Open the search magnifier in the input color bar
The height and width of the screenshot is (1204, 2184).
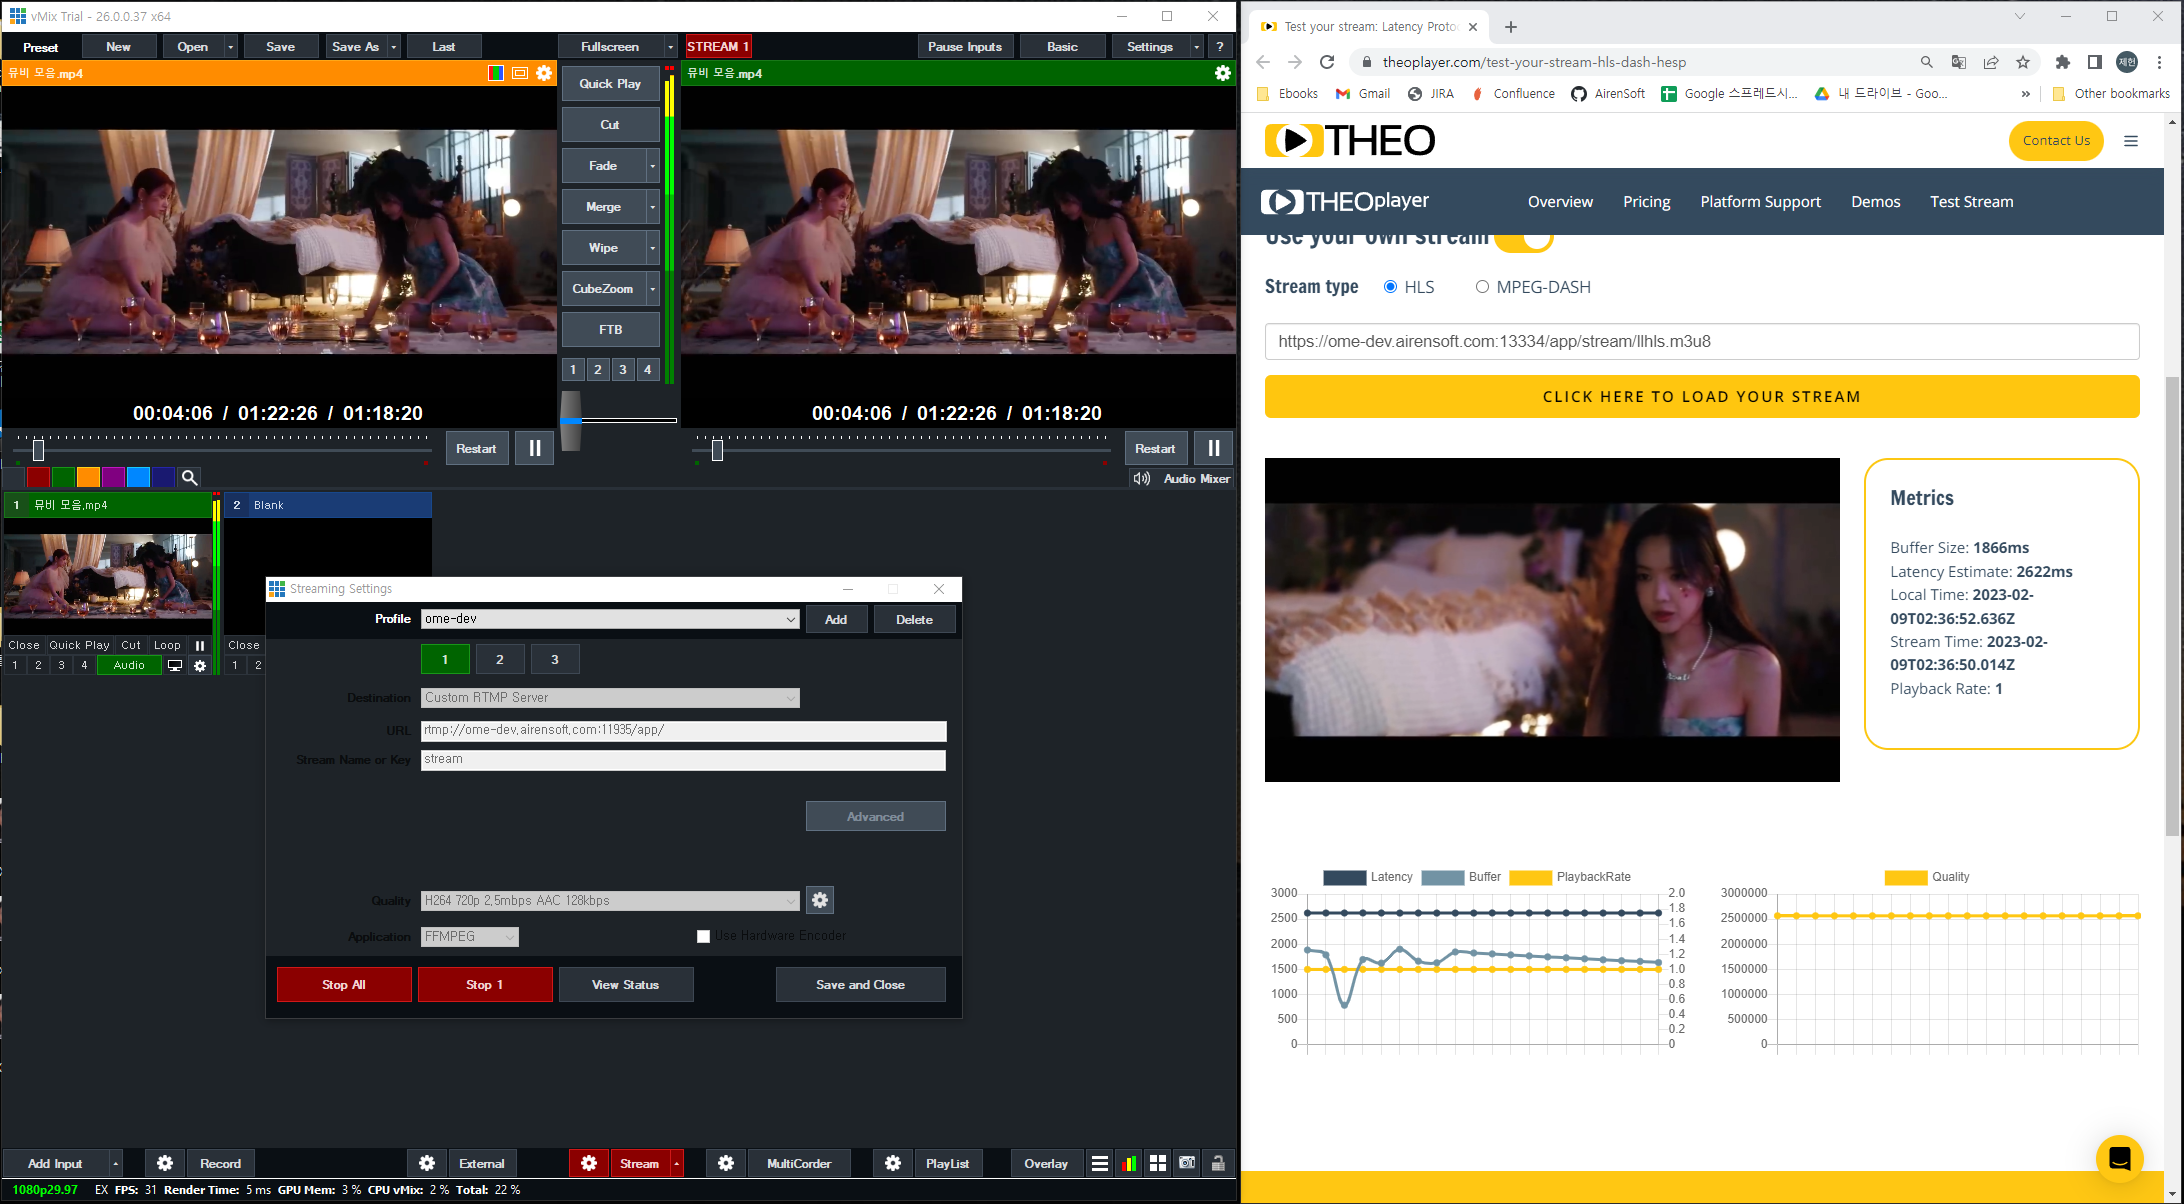point(189,477)
